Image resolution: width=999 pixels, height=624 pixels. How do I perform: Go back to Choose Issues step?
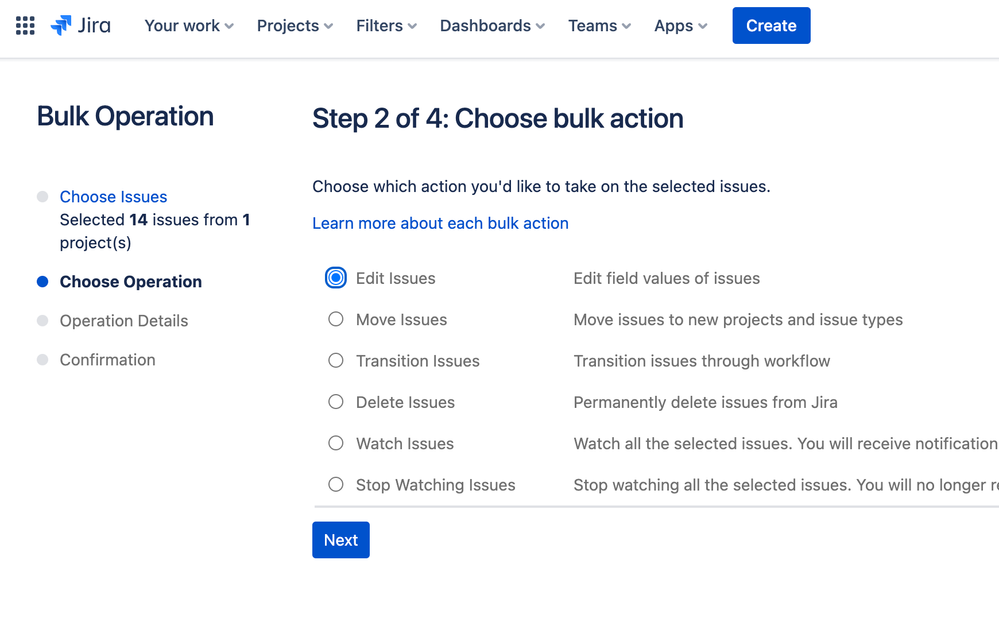[113, 196]
